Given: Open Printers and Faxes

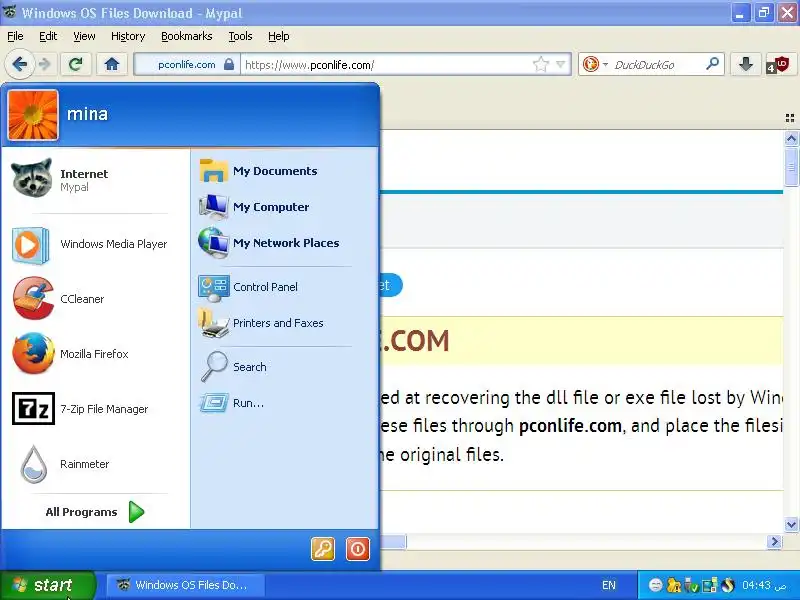Looking at the screenshot, I should tap(285, 323).
